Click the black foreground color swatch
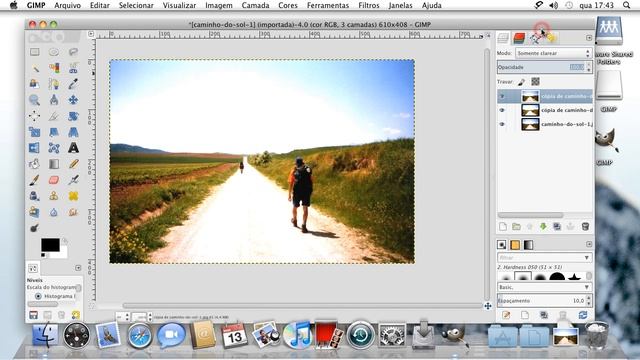The image size is (640, 360). pyautogui.click(x=50, y=245)
